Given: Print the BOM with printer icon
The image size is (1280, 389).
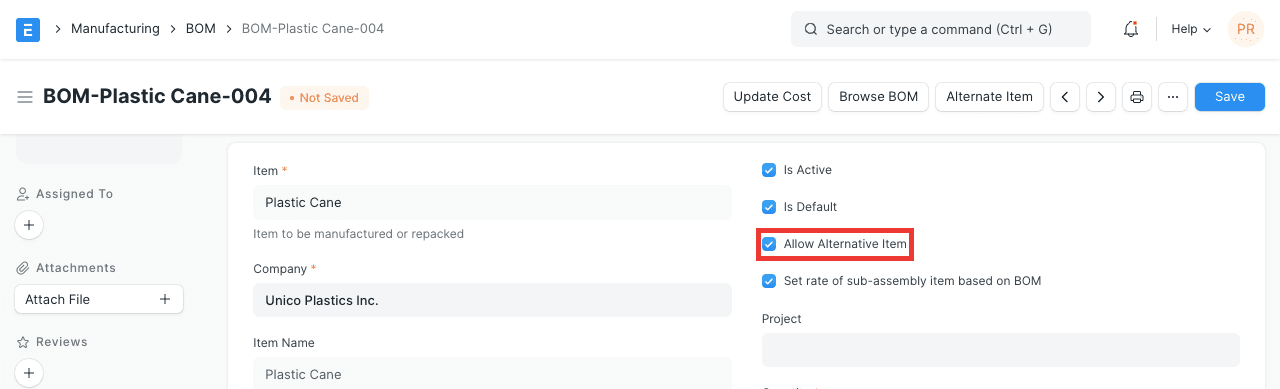Looking at the screenshot, I should coord(1137,97).
